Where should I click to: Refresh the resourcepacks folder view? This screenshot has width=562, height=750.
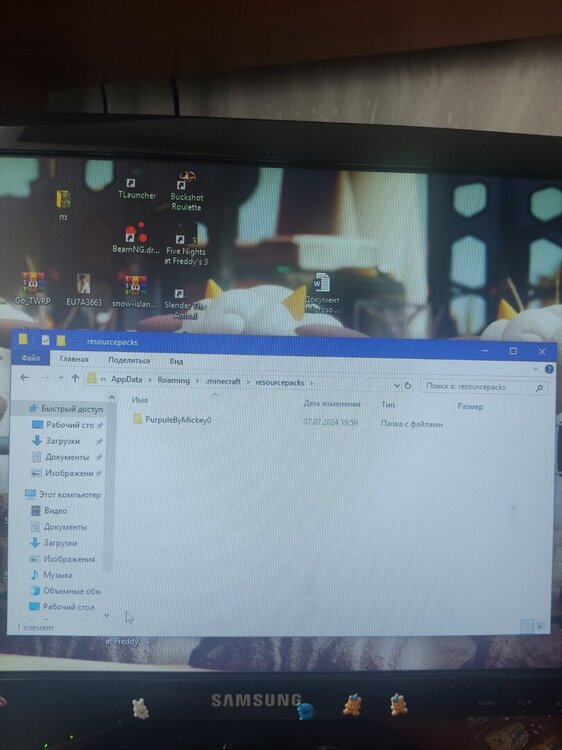[408, 385]
